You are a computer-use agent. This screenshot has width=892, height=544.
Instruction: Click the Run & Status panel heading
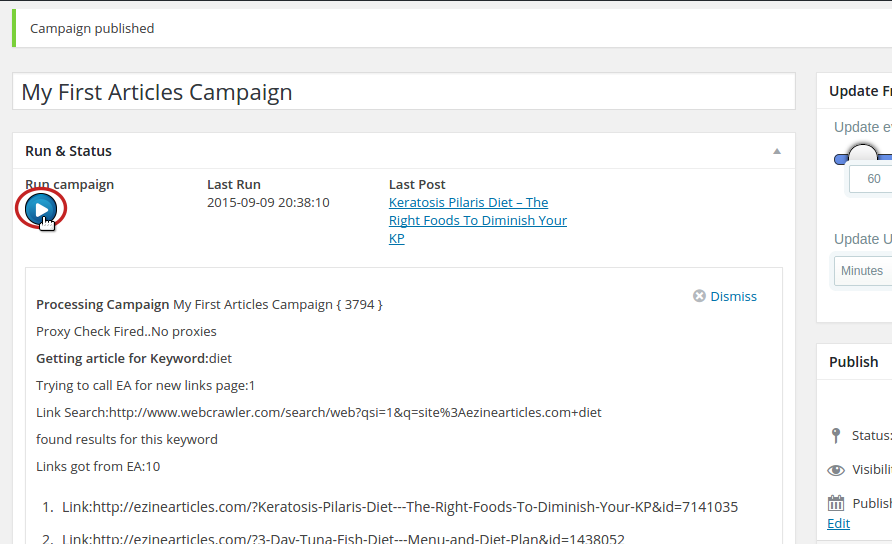click(69, 151)
